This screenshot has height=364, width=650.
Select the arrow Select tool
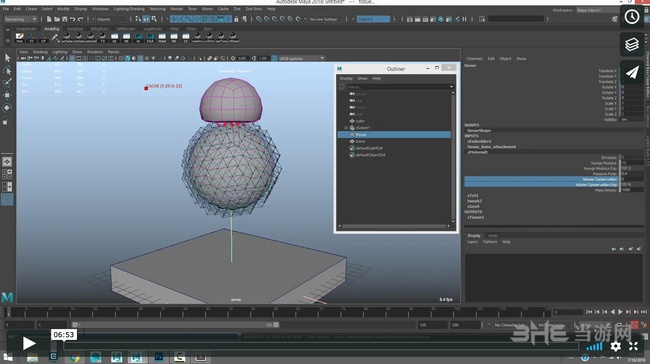coord(7,58)
